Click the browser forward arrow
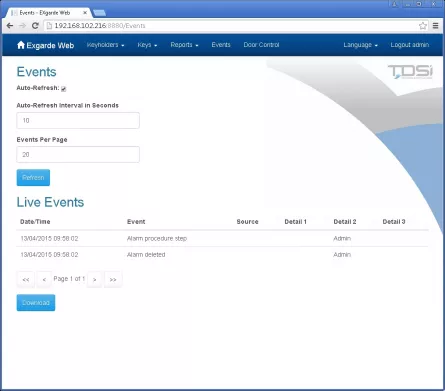445x391 pixels. click(x=22, y=26)
